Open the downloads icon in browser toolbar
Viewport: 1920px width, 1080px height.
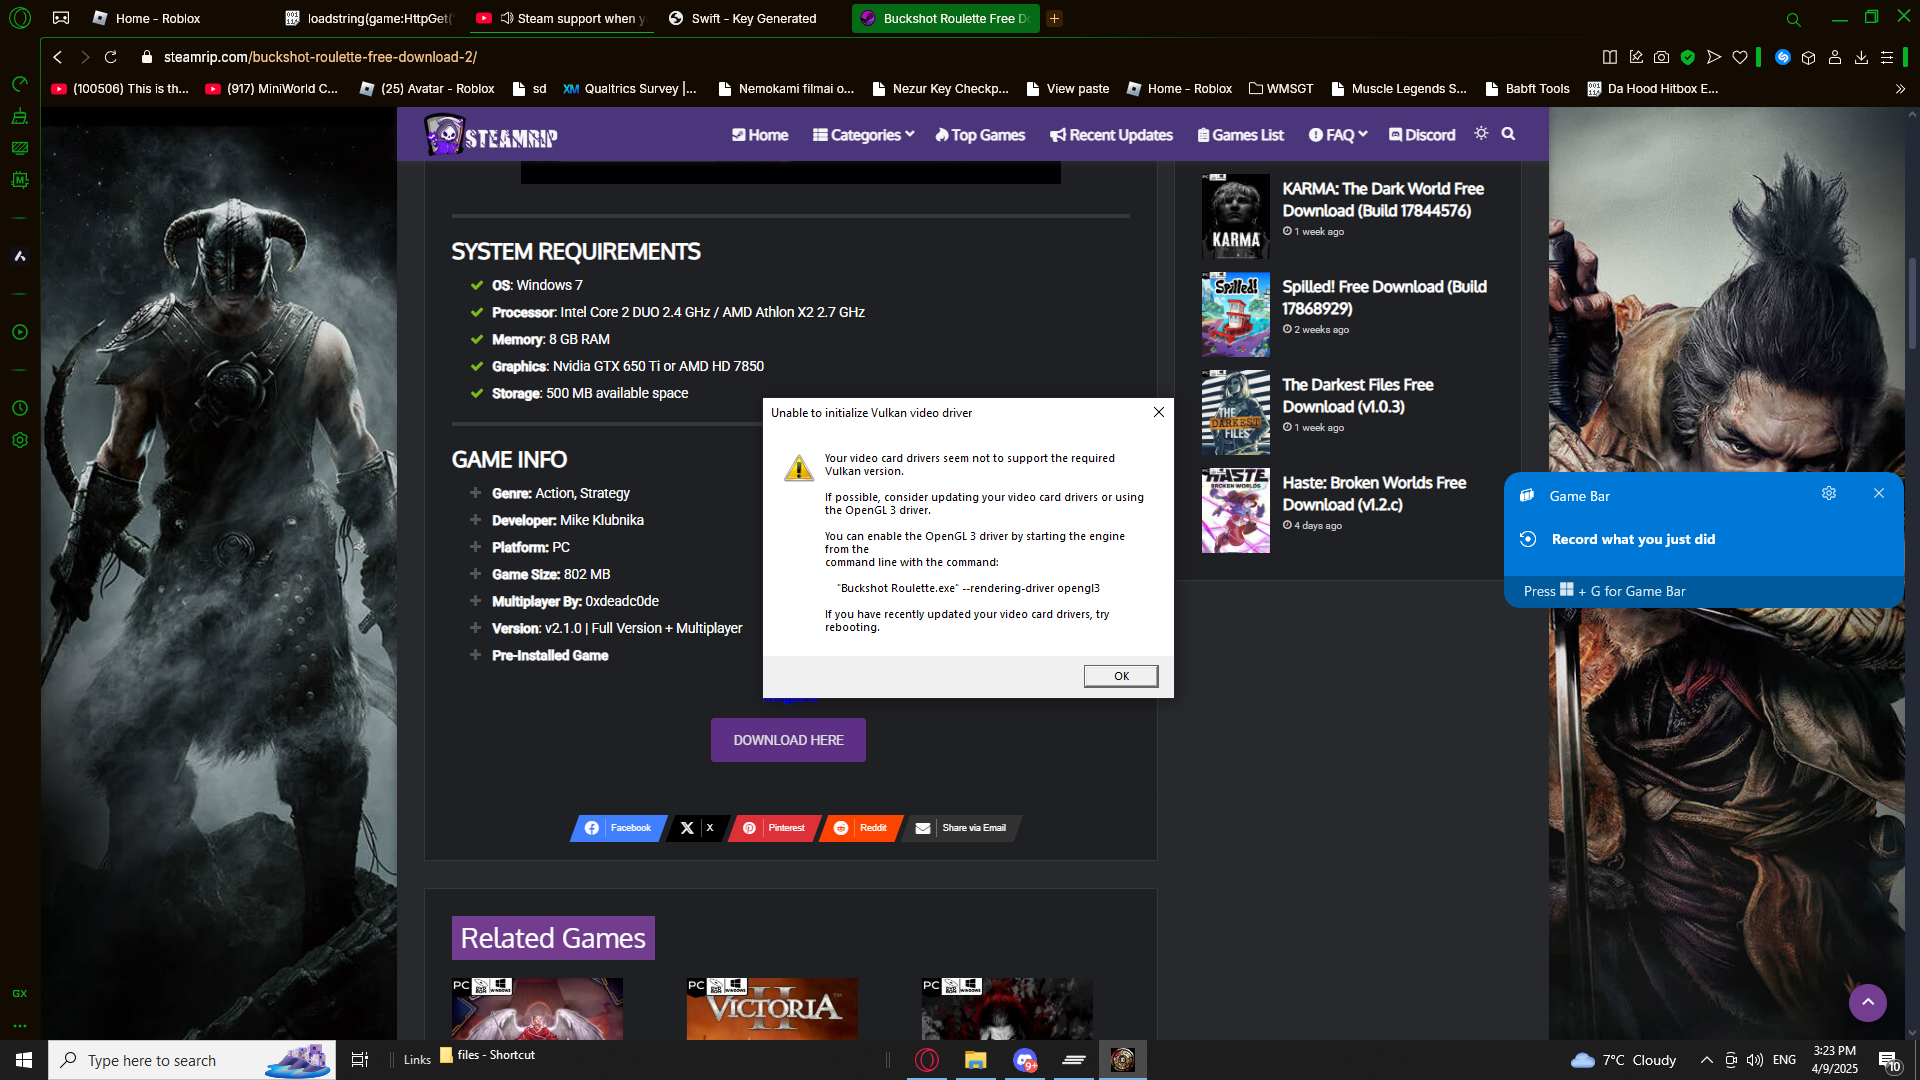pyautogui.click(x=1861, y=57)
